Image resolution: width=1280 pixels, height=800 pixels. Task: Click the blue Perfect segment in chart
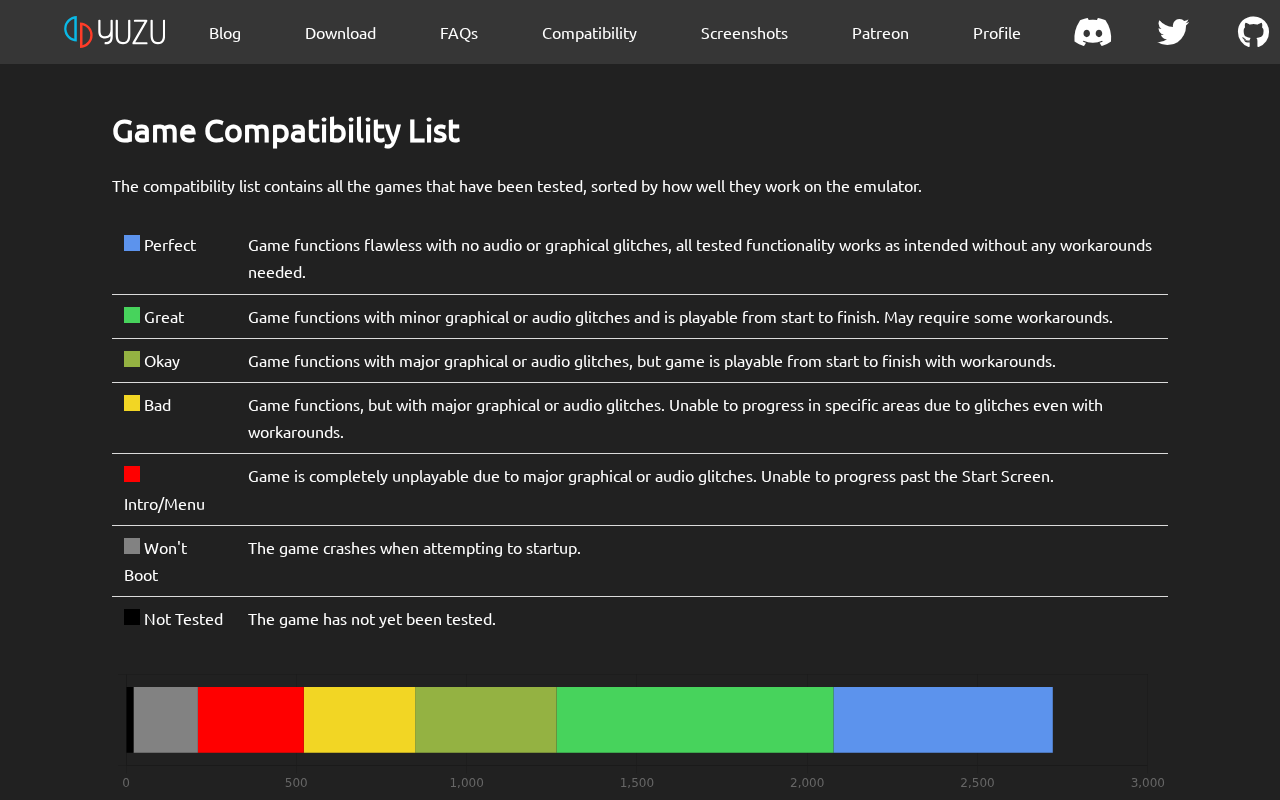coord(943,720)
